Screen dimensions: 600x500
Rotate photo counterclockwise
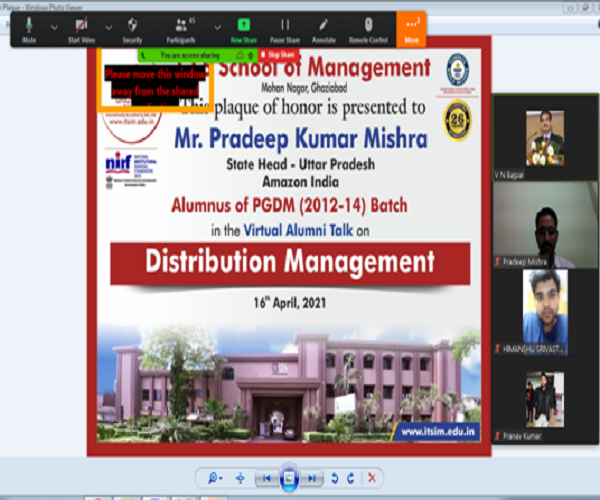(x=334, y=478)
